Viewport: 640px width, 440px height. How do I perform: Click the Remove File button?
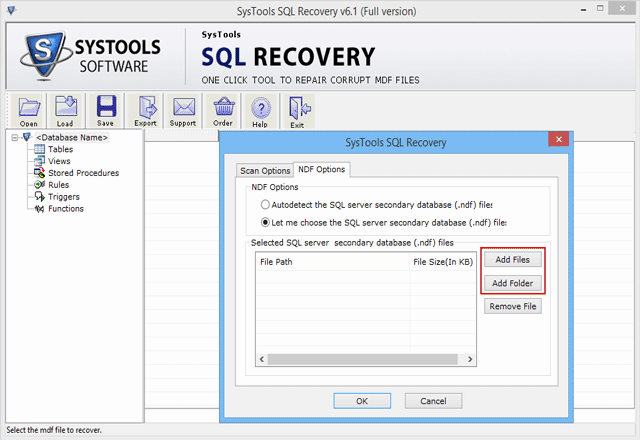(x=513, y=306)
